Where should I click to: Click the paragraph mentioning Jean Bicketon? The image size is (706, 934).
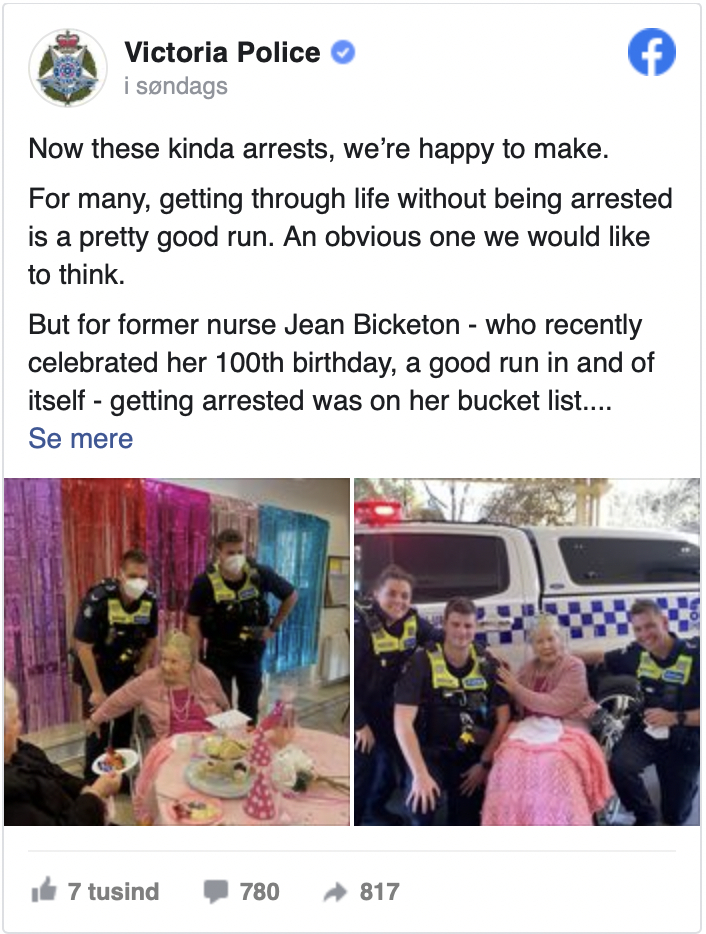point(341,363)
